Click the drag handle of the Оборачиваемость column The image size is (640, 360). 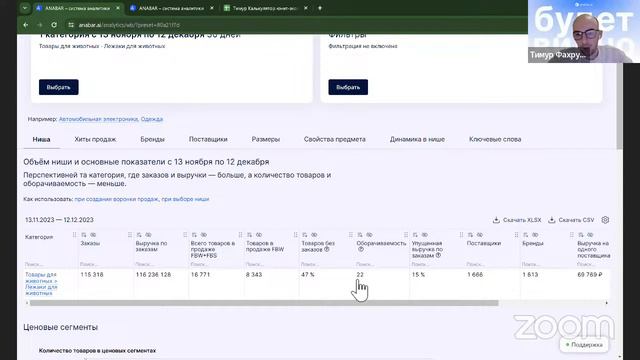tap(351, 235)
